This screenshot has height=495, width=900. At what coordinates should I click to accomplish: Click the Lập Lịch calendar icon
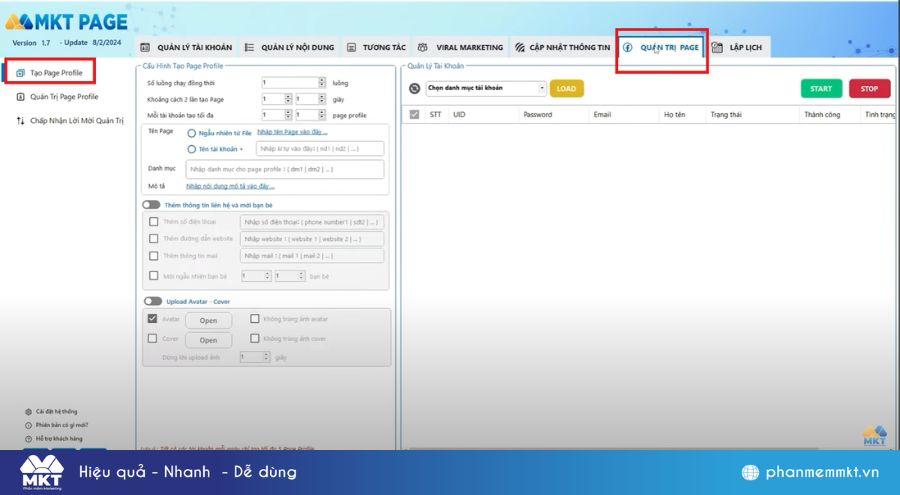coord(717,48)
